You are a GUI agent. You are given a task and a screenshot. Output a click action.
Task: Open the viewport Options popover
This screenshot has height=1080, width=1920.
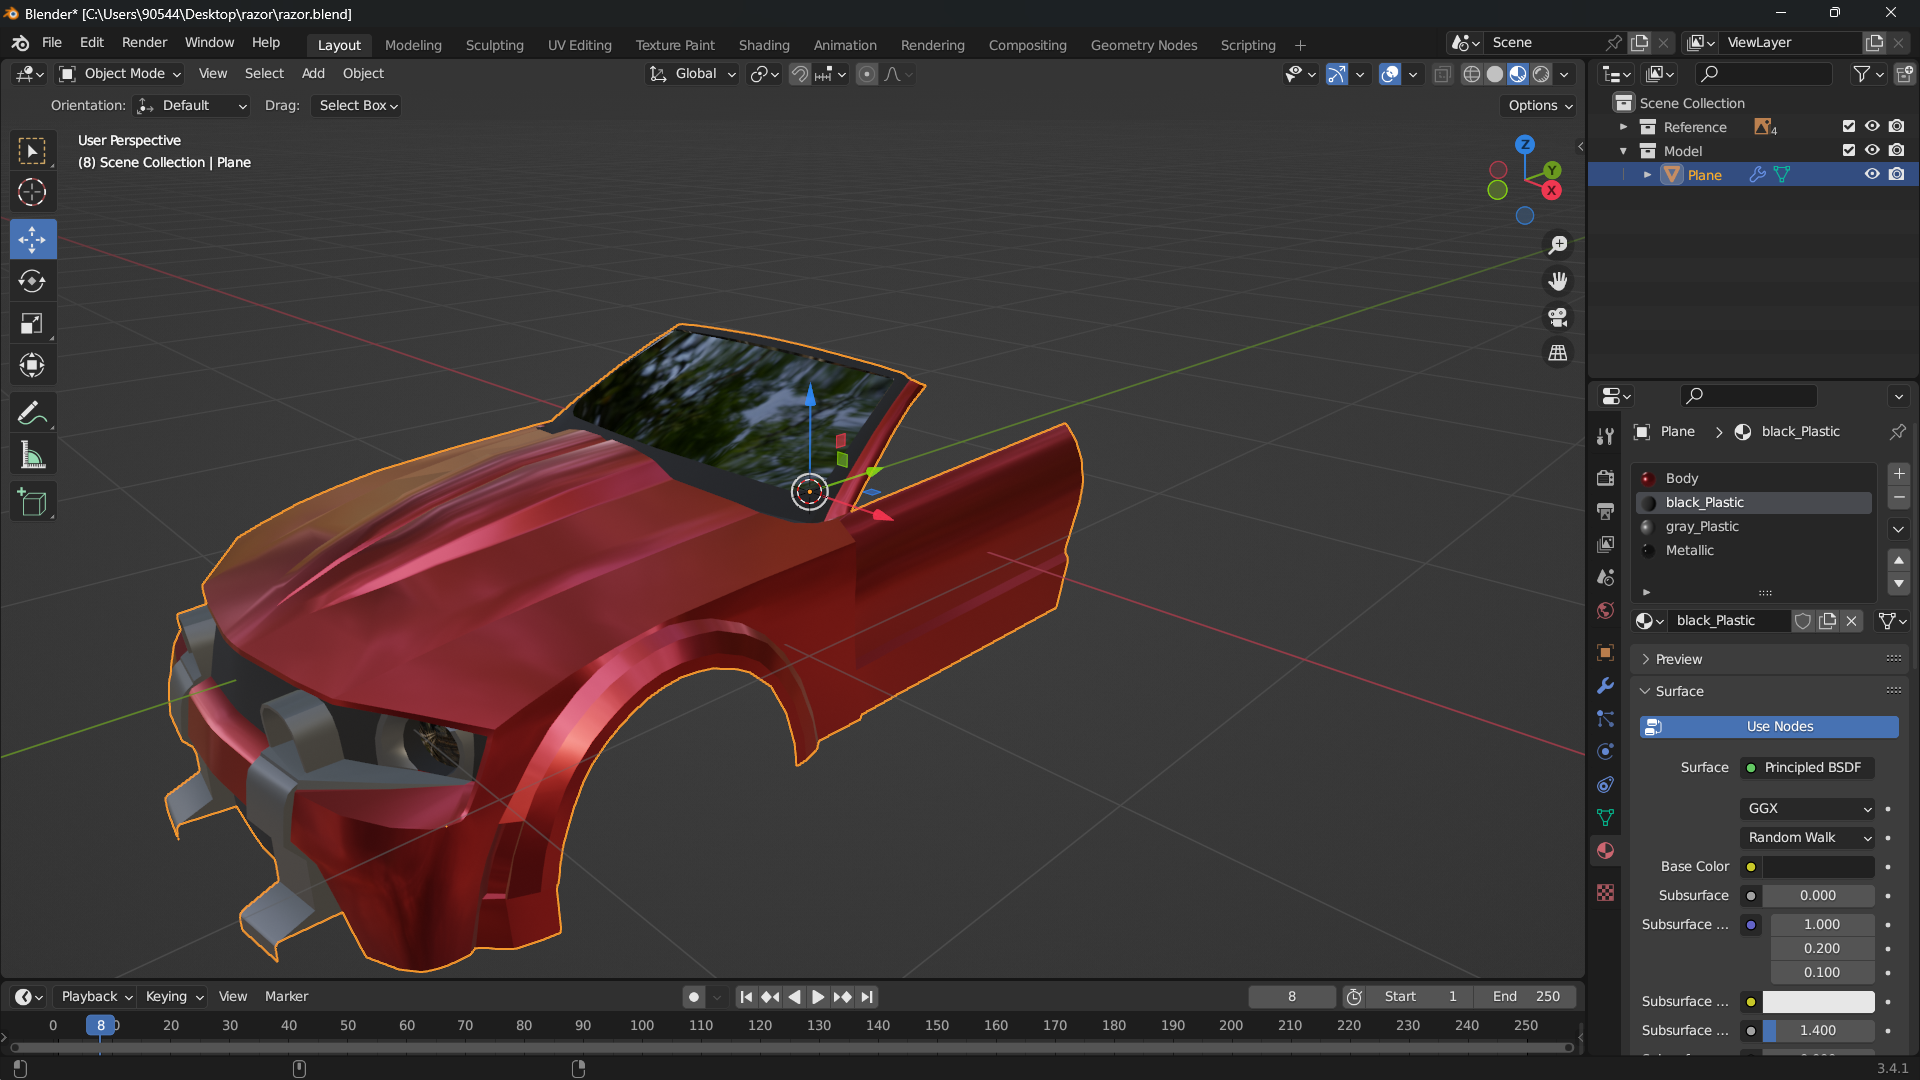coord(1540,106)
